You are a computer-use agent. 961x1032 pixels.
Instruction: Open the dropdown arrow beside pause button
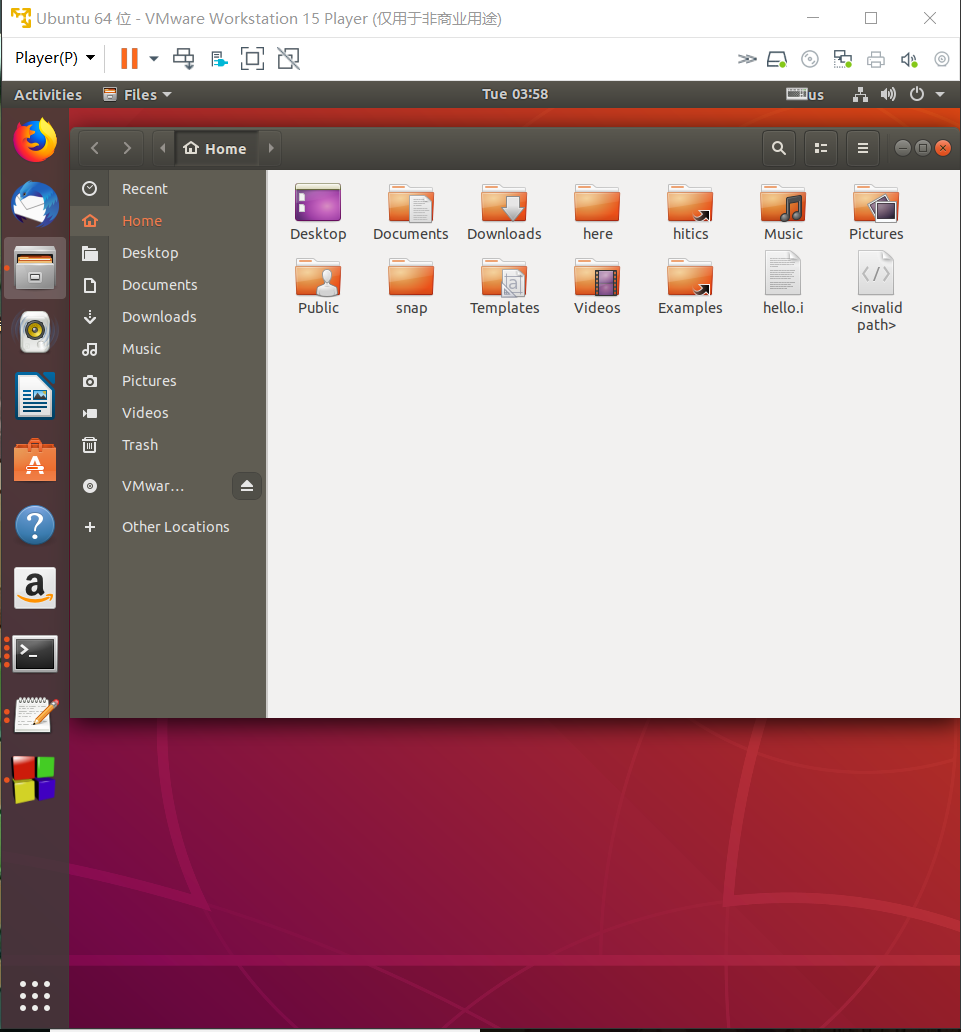pyautogui.click(x=154, y=59)
